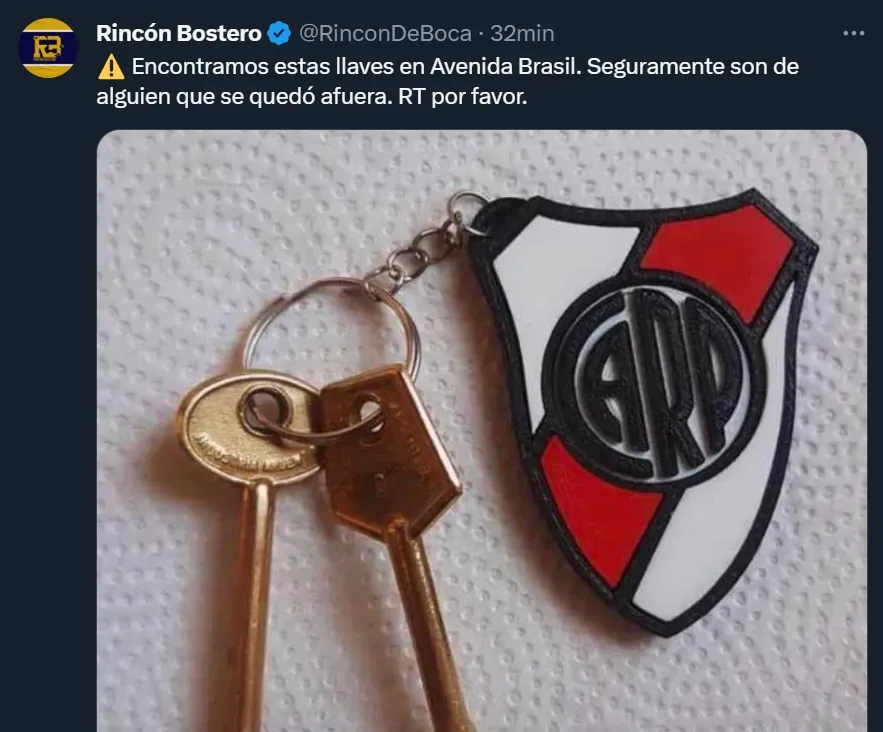Open the Rincón Bostero profile avatar
883x732 pixels.
click(48, 48)
